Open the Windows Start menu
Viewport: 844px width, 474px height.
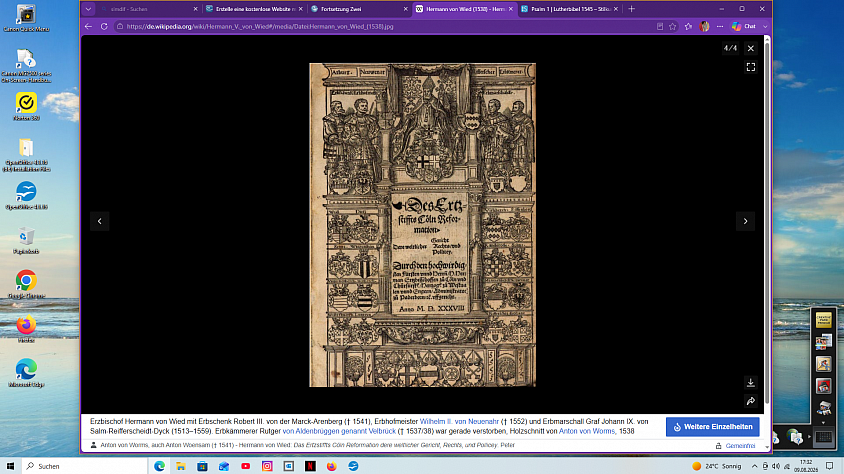click(x=10, y=466)
